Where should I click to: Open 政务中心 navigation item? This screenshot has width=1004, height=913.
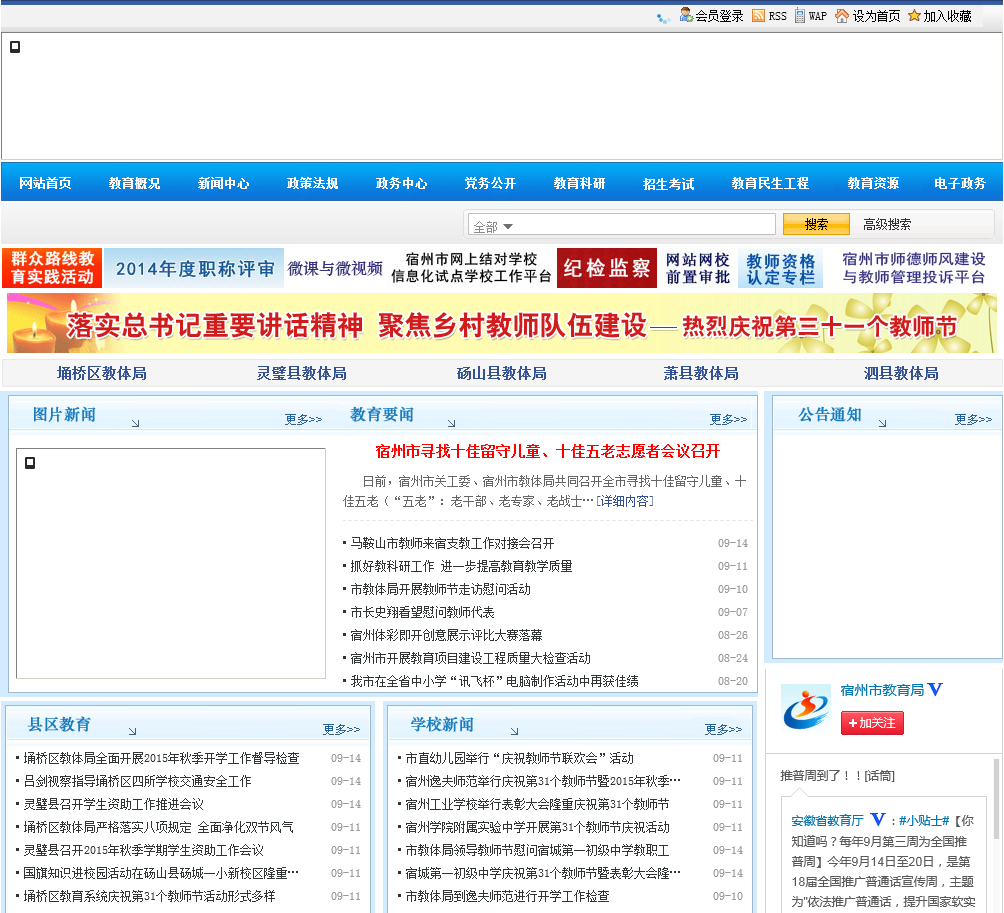click(401, 183)
